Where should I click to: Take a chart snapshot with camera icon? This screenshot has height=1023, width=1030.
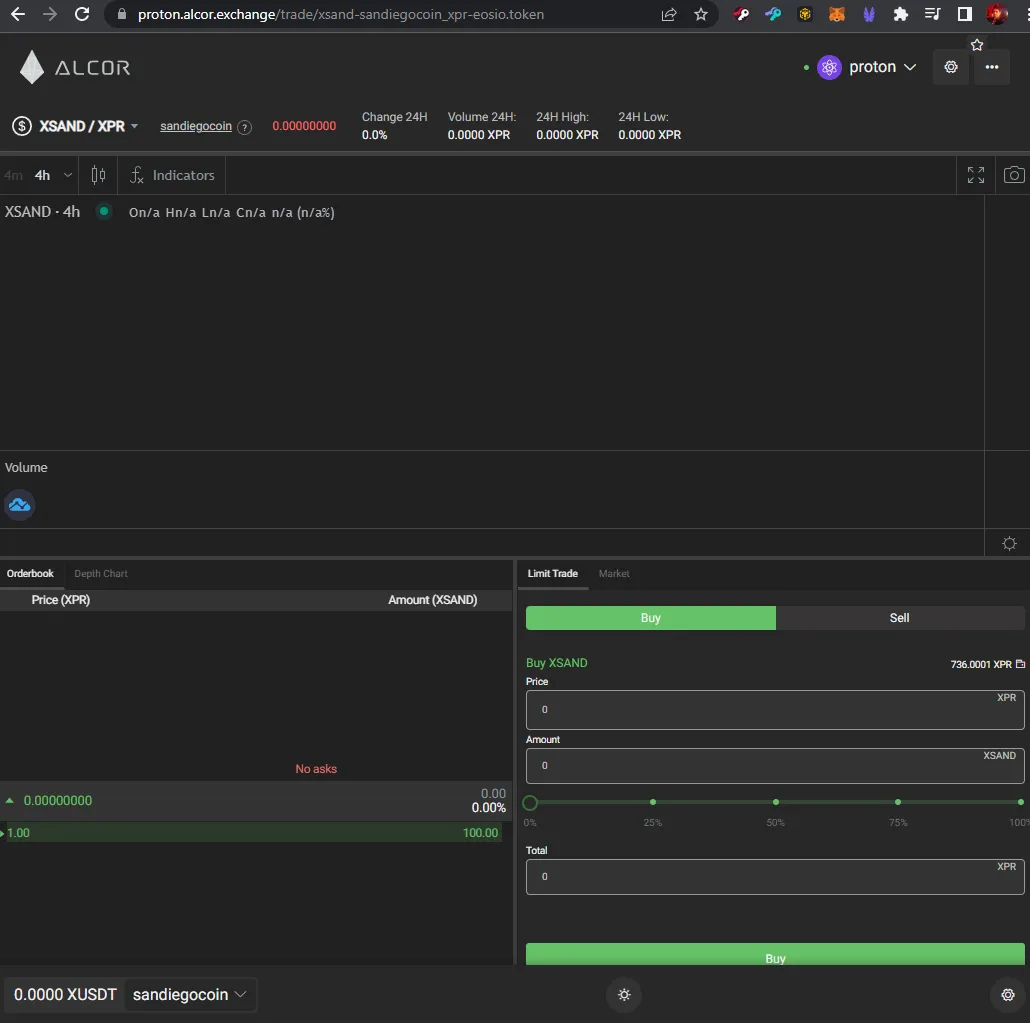click(1014, 175)
